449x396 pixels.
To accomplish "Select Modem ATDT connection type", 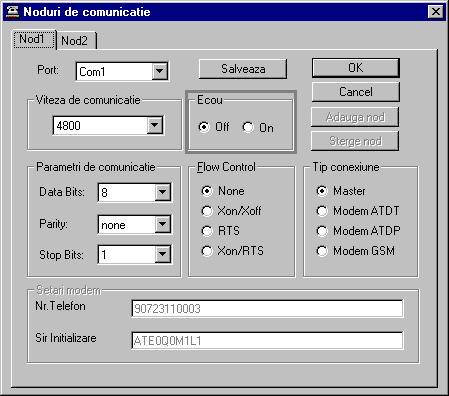I will point(358,211).
